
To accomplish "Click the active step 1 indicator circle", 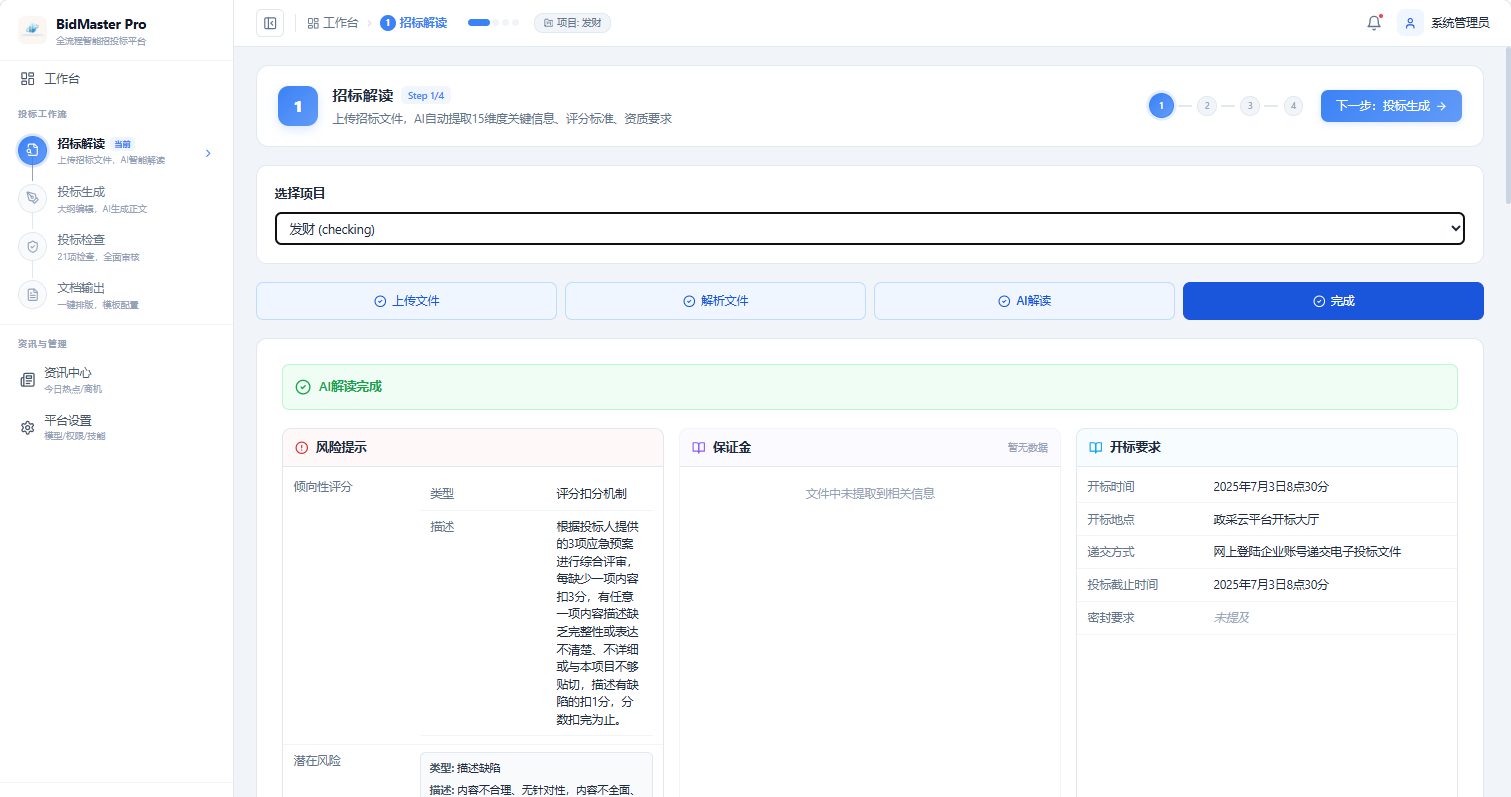I will 1161,106.
